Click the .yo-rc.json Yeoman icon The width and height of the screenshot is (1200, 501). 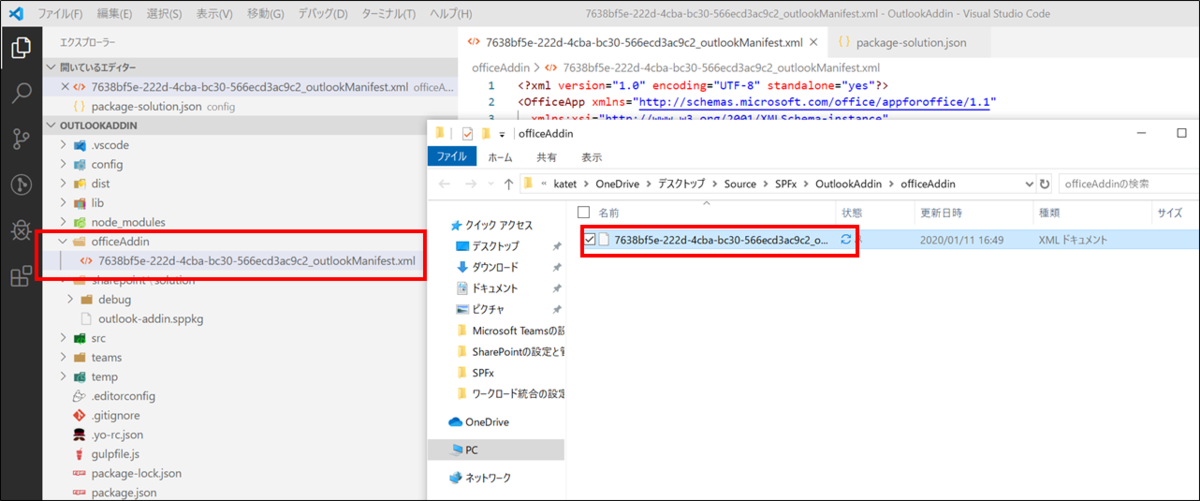79,435
